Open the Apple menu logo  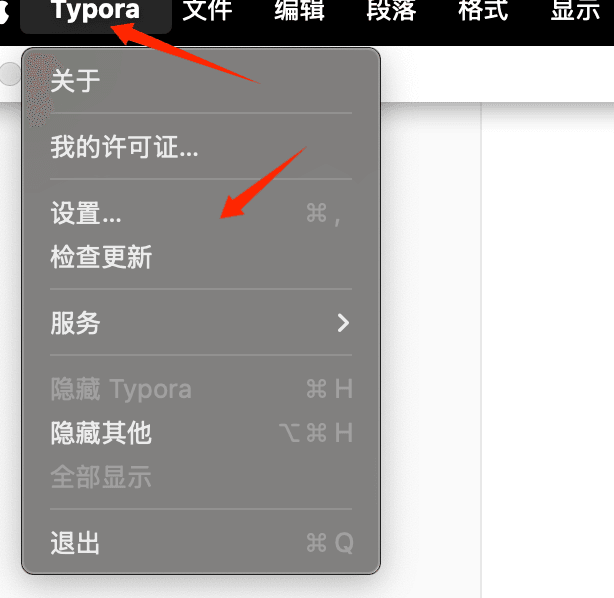coord(4,12)
